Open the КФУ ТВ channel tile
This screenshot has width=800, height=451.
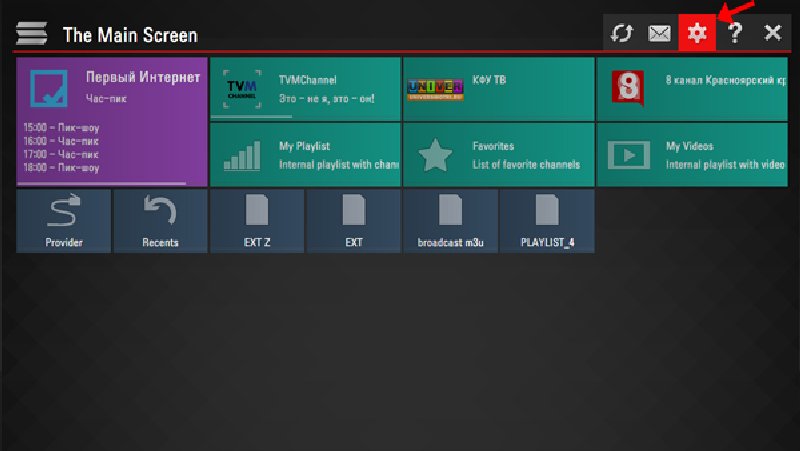point(498,88)
